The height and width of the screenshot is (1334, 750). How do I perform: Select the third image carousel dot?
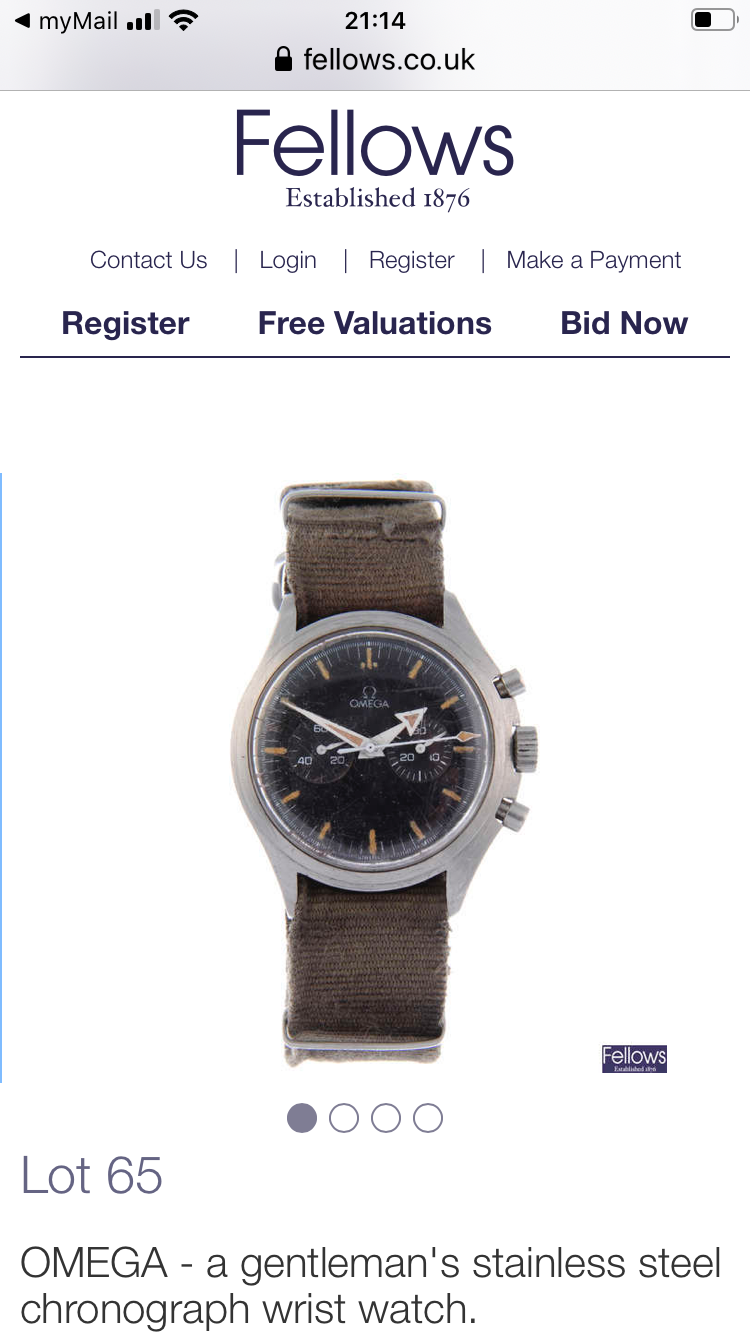tap(386, 1118)
